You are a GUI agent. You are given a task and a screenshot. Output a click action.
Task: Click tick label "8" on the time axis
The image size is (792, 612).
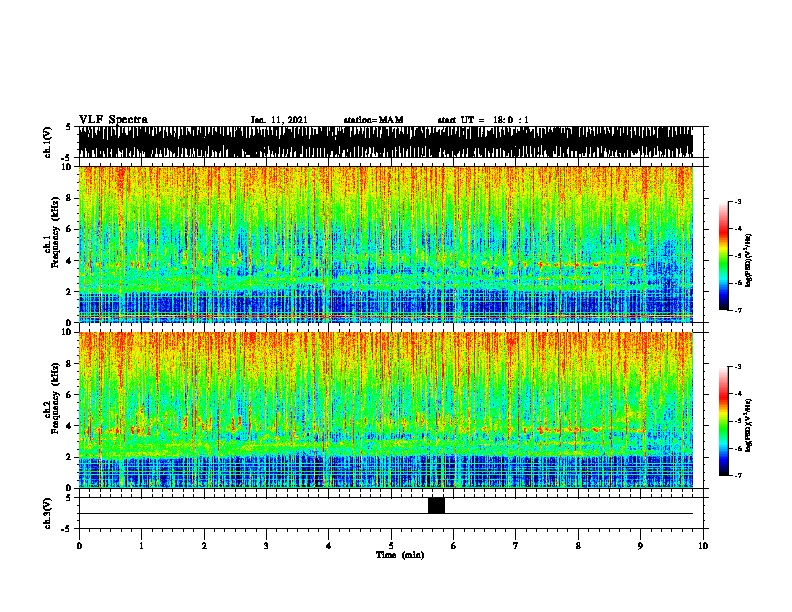[578, 546]
